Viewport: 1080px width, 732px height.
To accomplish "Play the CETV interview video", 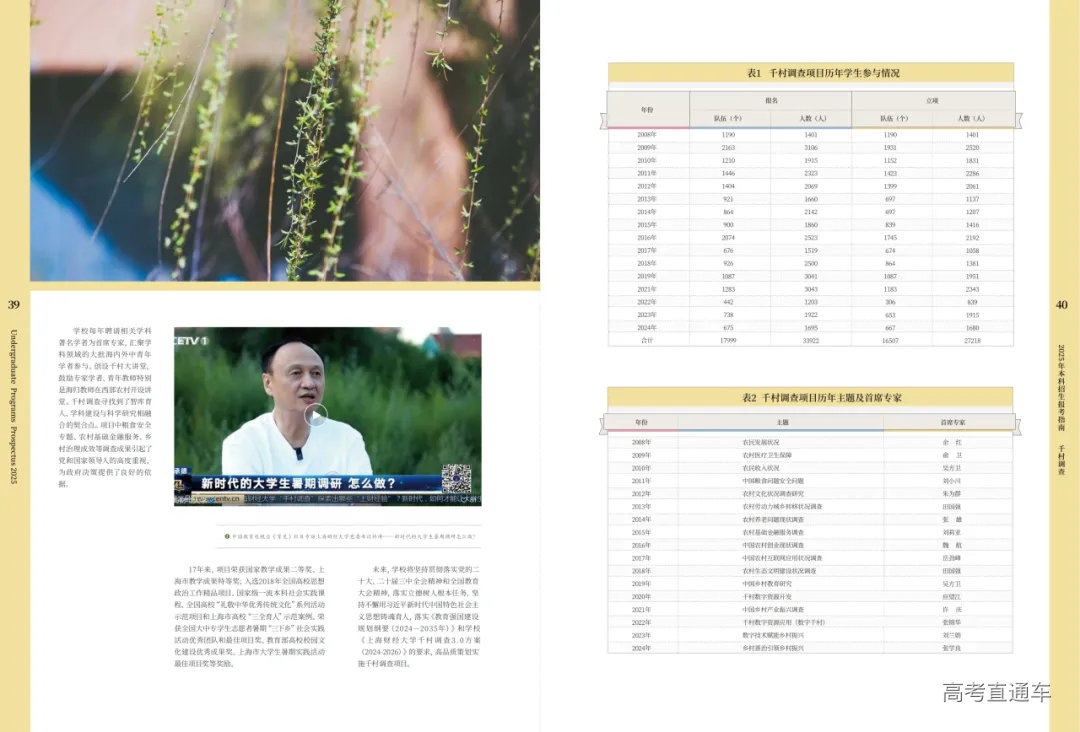I will point(316,415).
